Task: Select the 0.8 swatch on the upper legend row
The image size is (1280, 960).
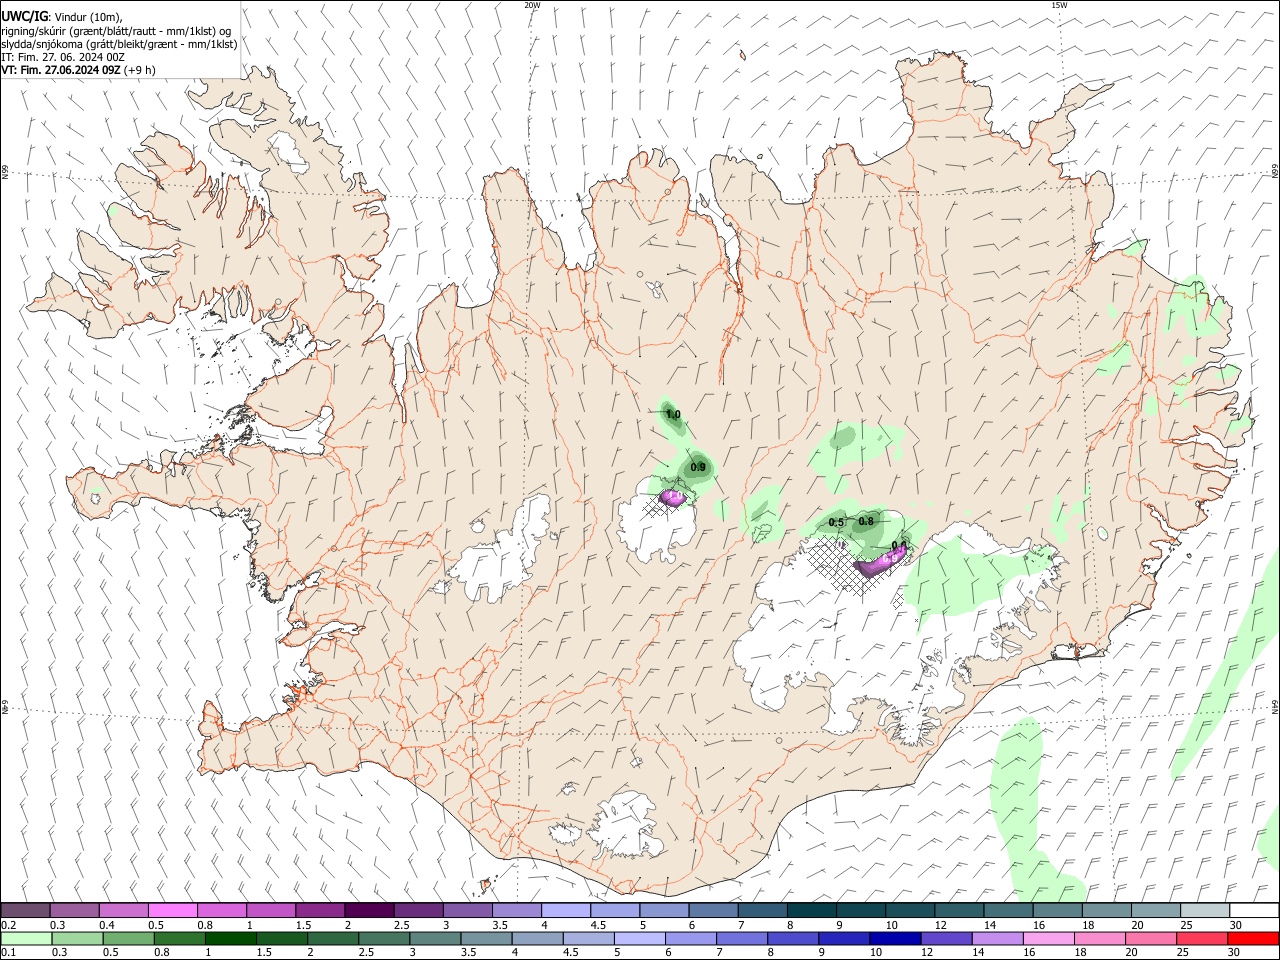Action: (222, 910)
